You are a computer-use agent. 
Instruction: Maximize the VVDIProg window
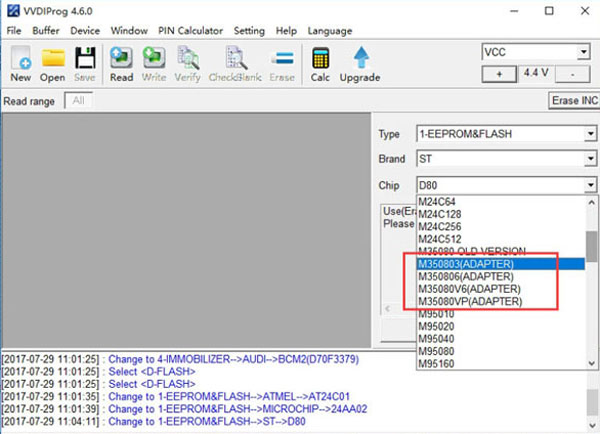point(549,11)
